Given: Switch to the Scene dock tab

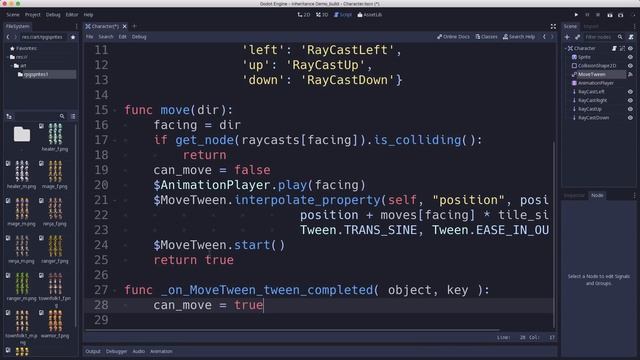Looking at the screenshot, I should [x=570, y=26].
